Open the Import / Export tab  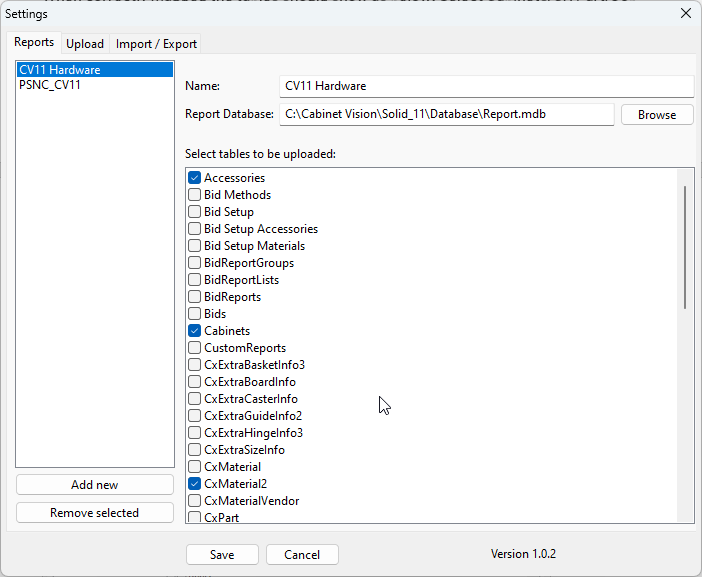156,44
